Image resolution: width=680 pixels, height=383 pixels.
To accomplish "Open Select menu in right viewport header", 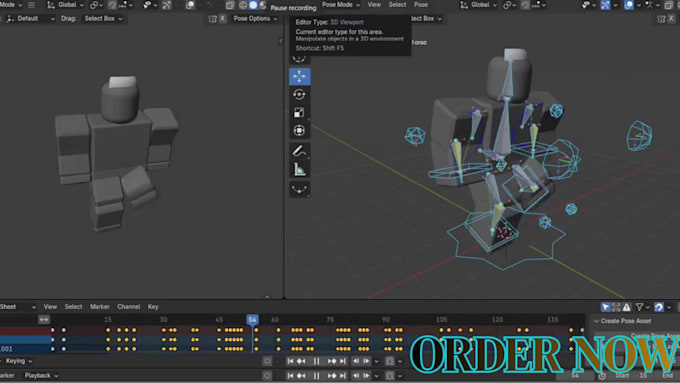I will pos(397,5).
